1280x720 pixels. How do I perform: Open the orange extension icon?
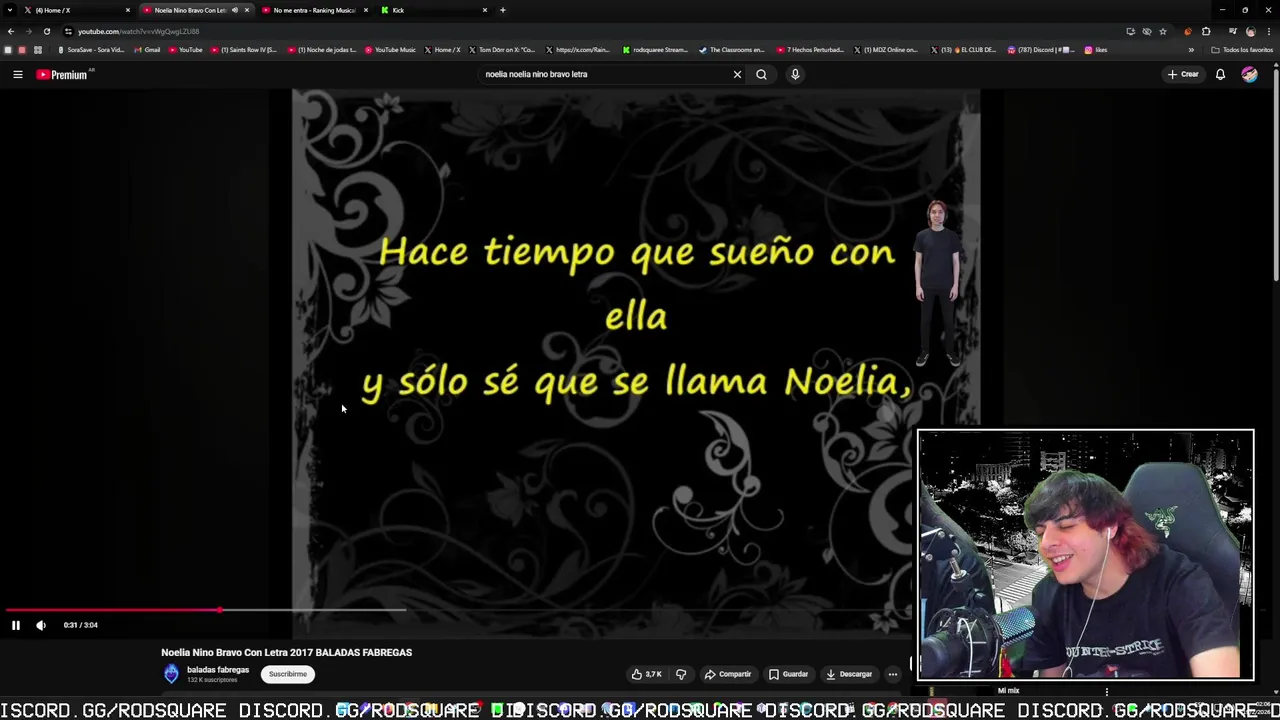1188,31
